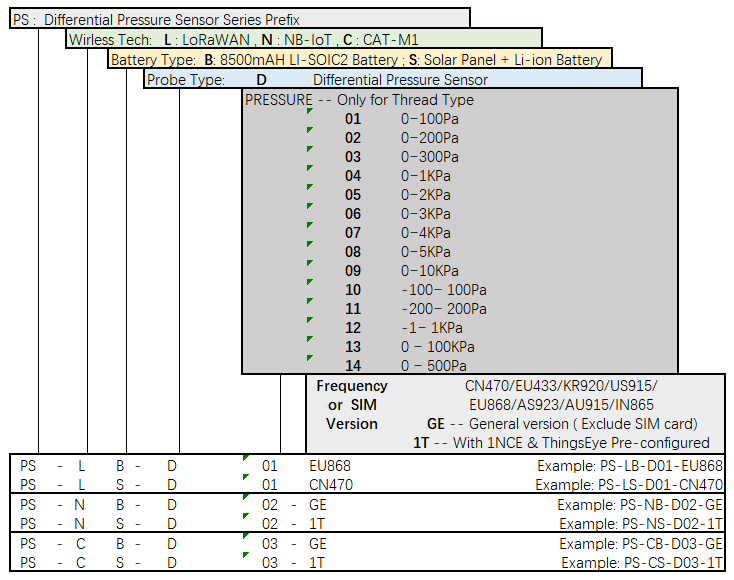734x580 pixels.
Task: Select the '0 - 500Pa' range cell
Action: [434, 366]
